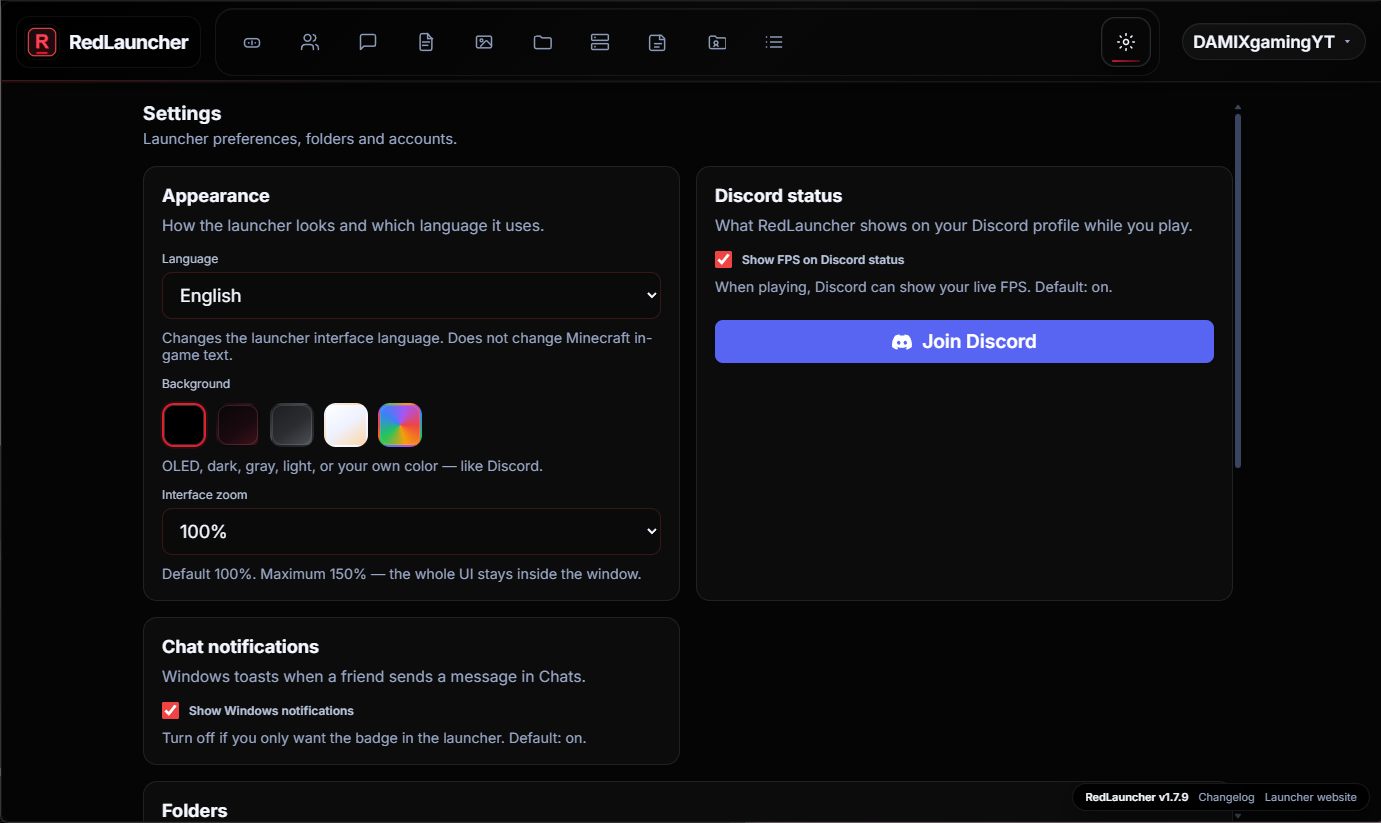Click the Join Discord button
This screenshot has height=823, width=1381.
964,341
